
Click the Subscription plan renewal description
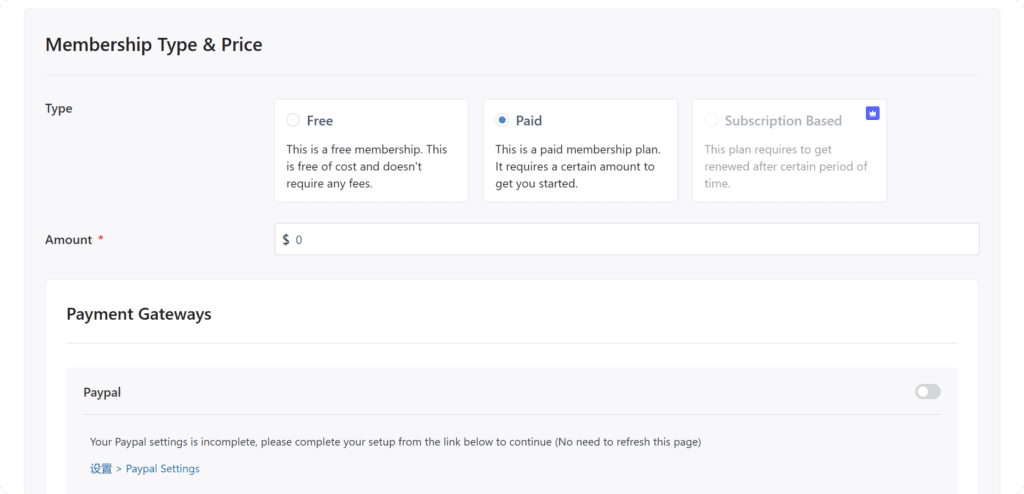click(785, 166)
